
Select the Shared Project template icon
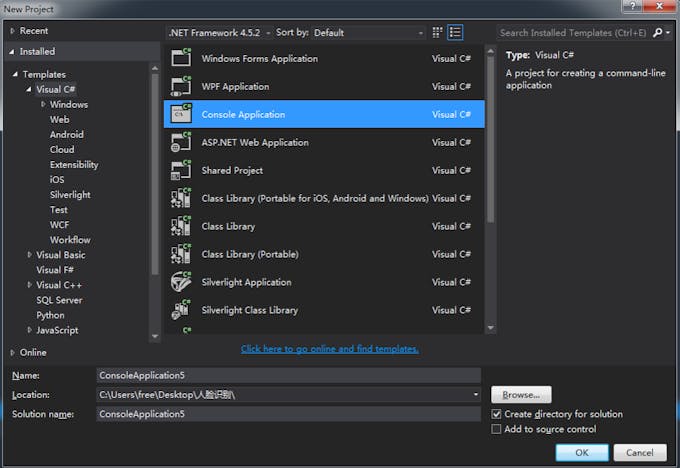181,170
